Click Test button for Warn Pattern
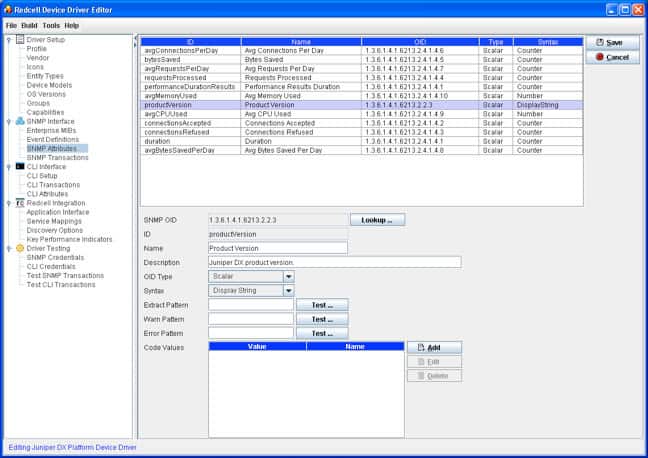This screenshot has height=458, width=648. [x=322, y=319]
